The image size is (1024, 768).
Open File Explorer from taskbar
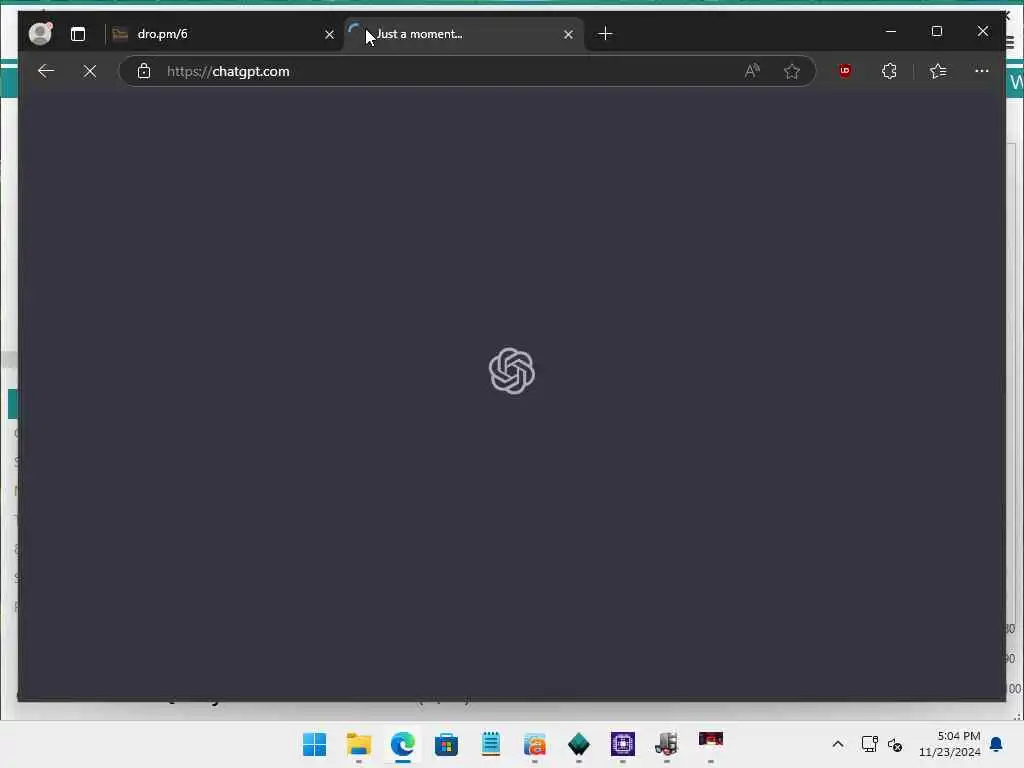tap(359, 744)
